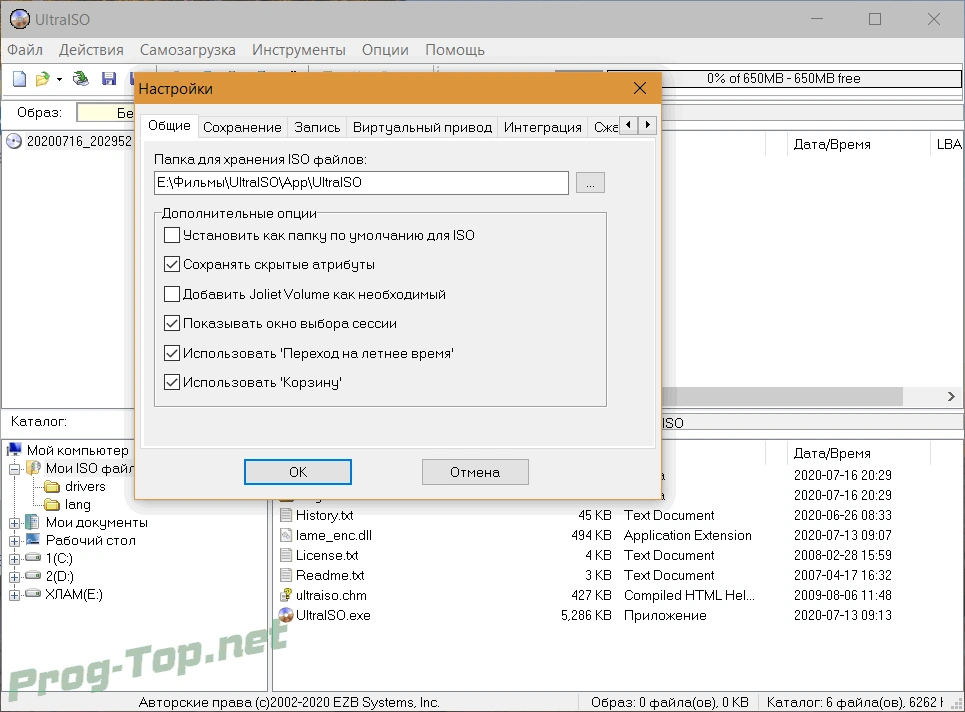965x712 pixels.
Task: Select Рабочий стол in tree
Action: coord(90,540)
